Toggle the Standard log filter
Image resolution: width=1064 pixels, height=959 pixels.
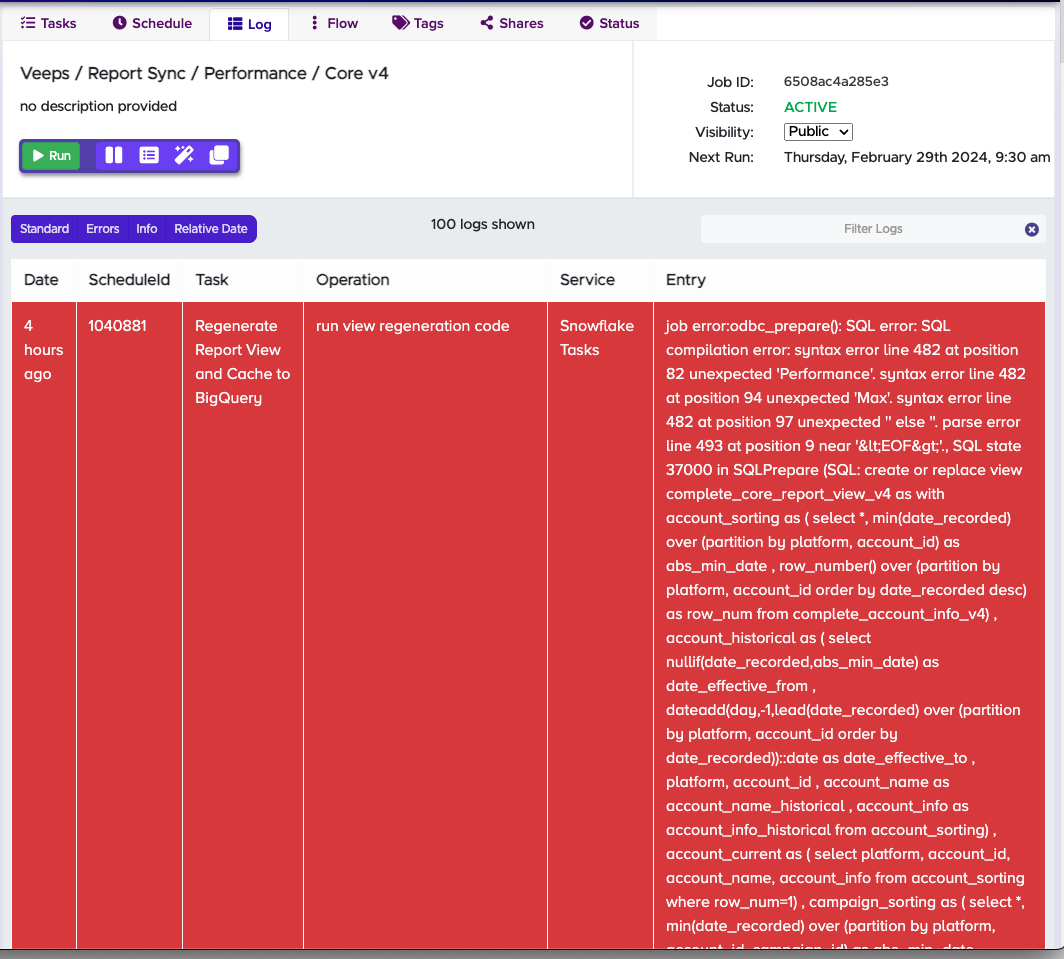point(44,229)
